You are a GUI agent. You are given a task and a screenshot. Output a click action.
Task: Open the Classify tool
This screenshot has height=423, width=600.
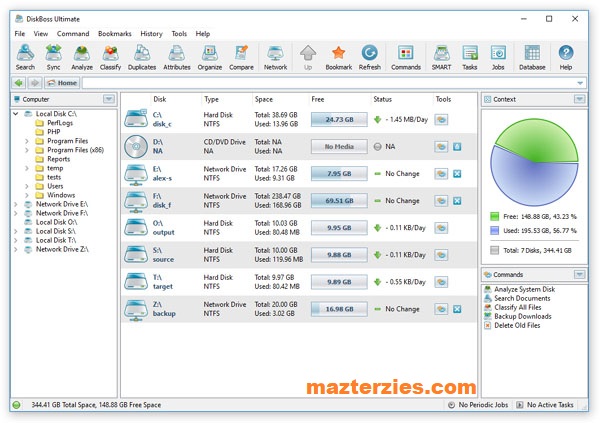coord(110,57)
